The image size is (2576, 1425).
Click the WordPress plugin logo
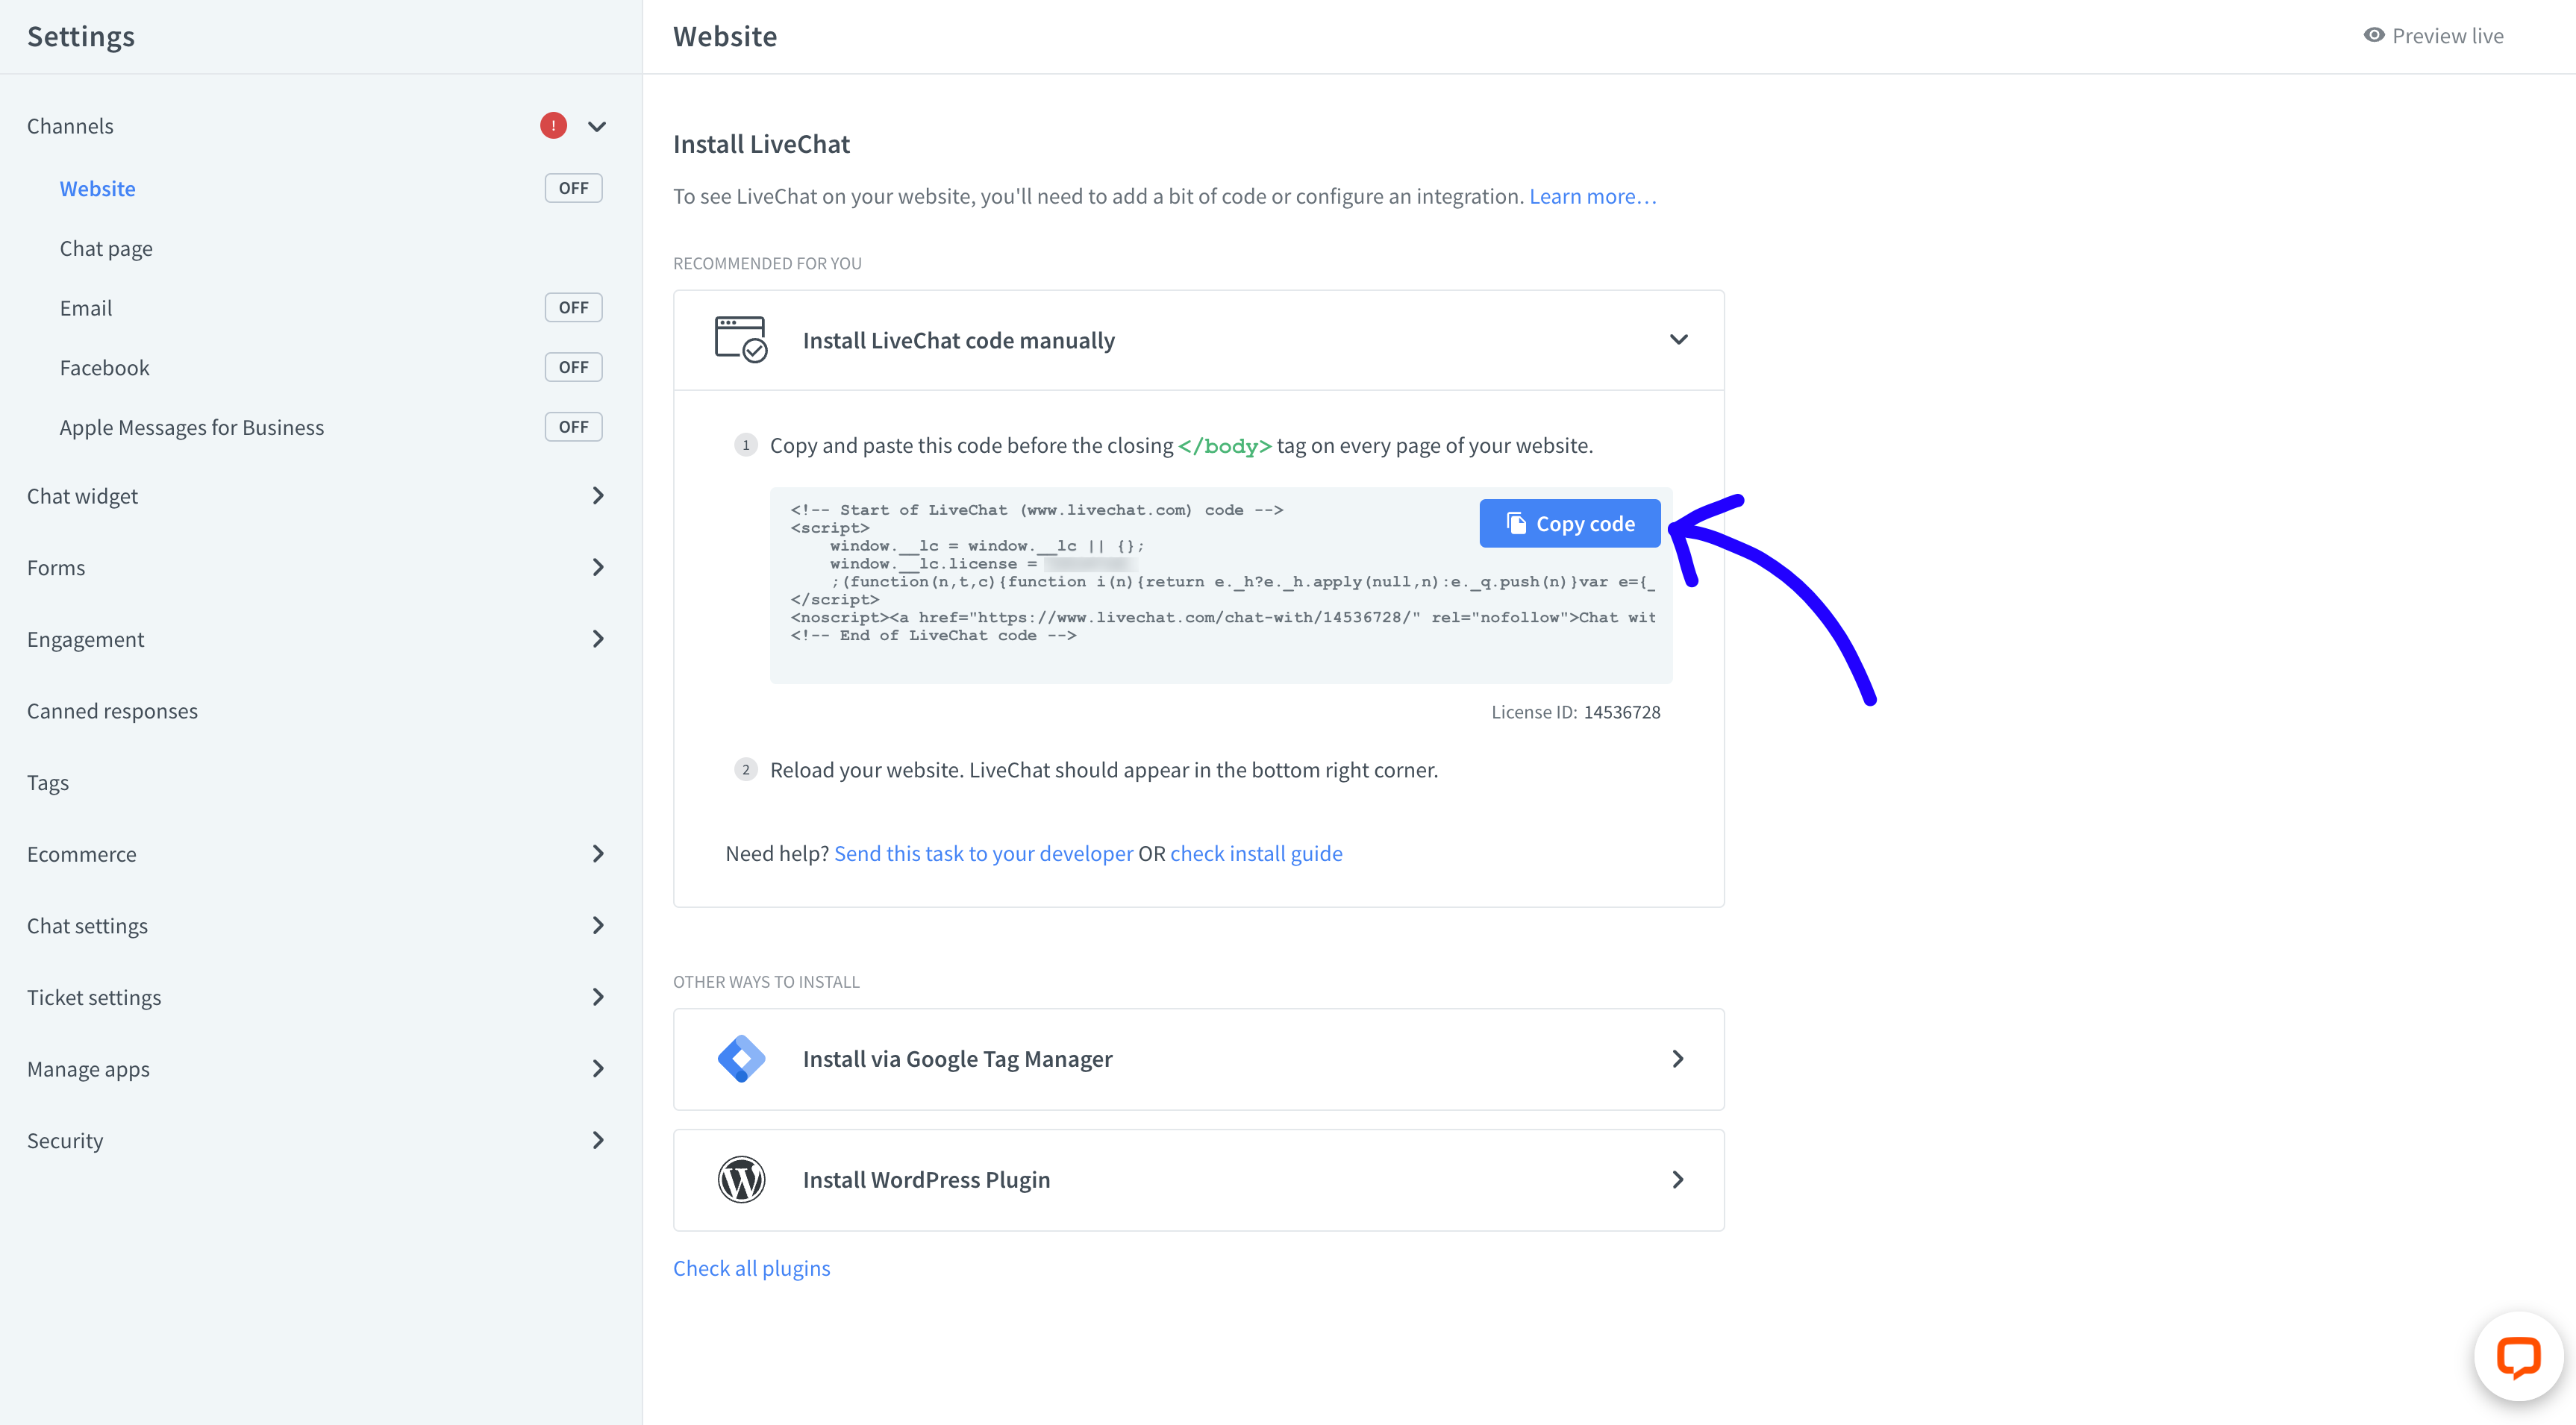tap(741, 1179)
